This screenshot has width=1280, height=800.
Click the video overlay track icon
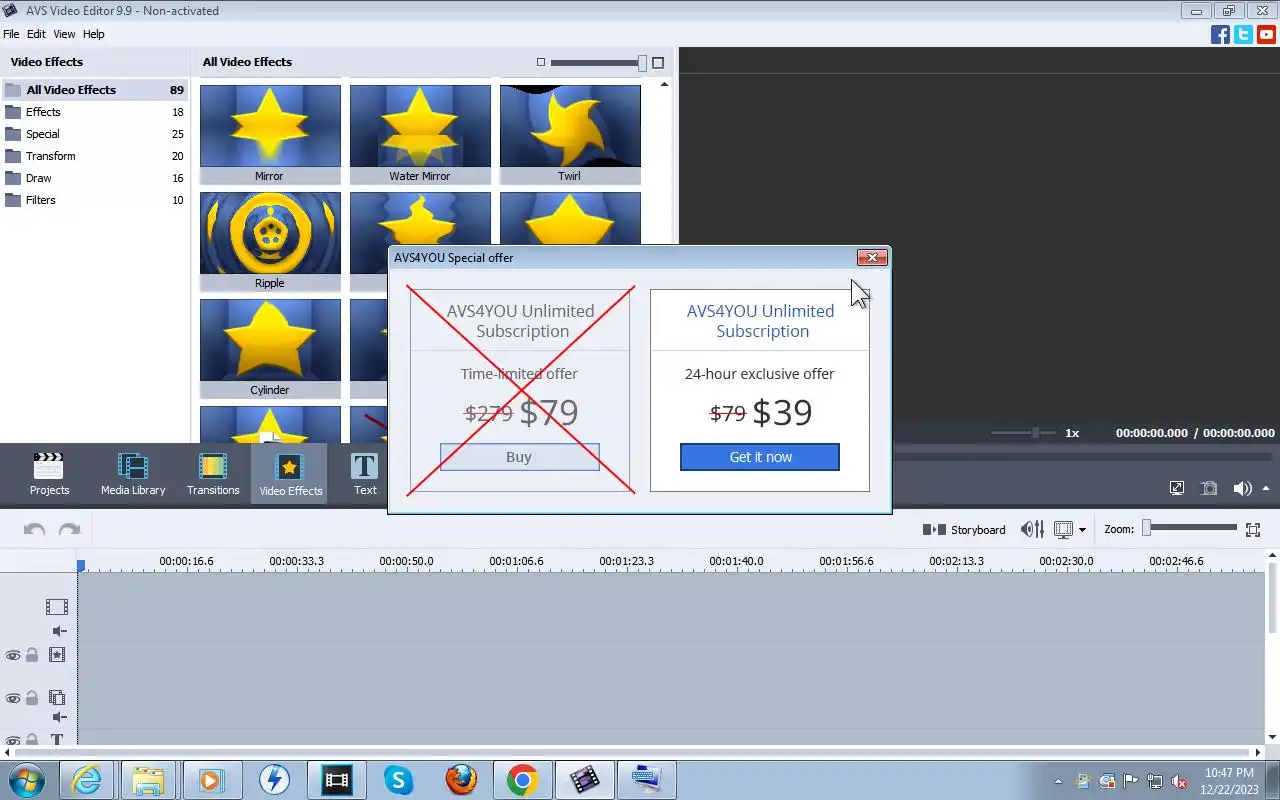pos(57,698)
